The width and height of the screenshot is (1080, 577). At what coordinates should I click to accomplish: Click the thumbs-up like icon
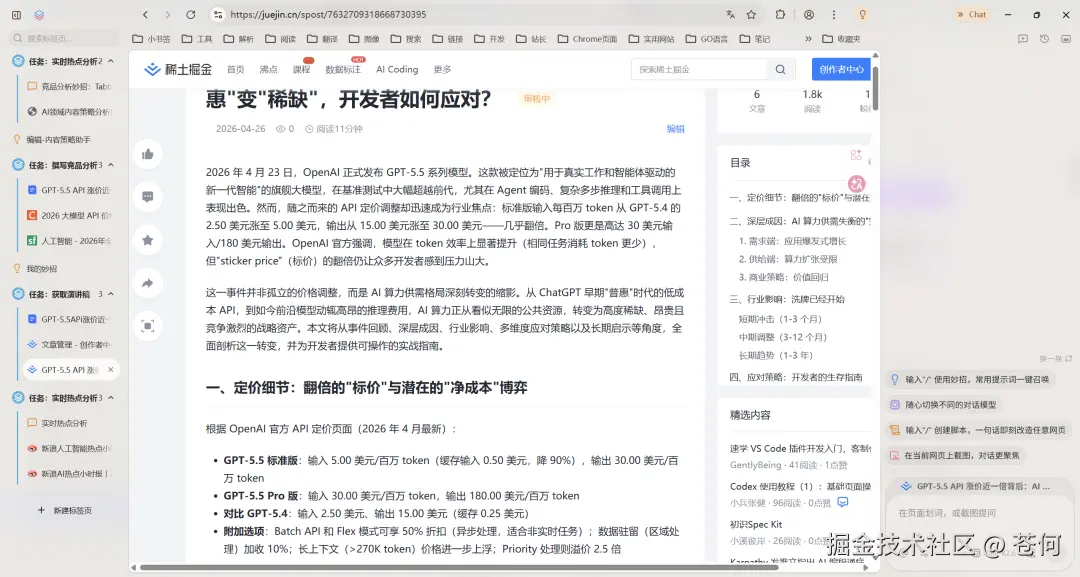coord(147,154)
